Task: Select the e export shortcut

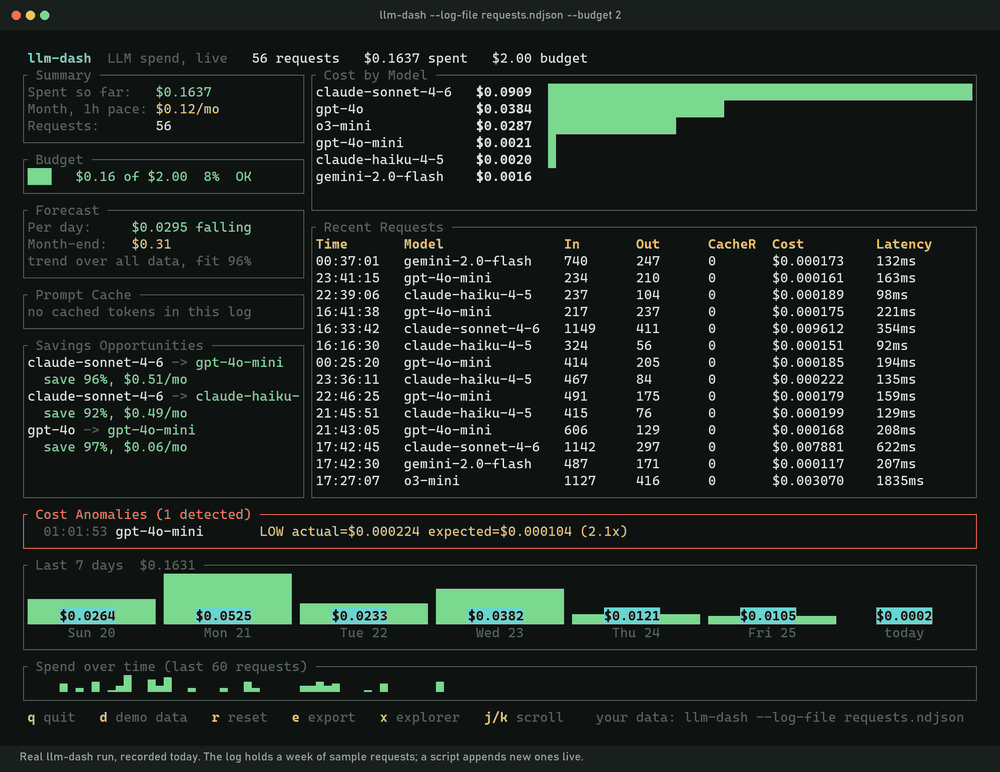Action: click(x=323, y=717)
